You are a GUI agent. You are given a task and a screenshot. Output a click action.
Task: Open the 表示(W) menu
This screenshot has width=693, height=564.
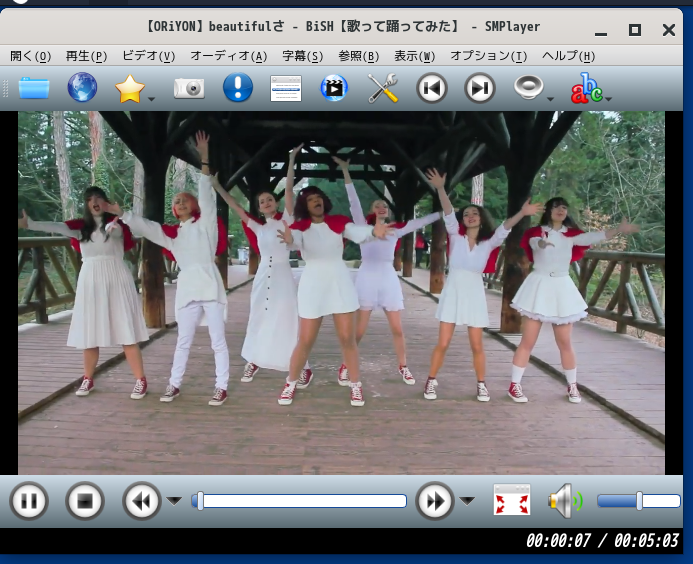click(415, 56)
